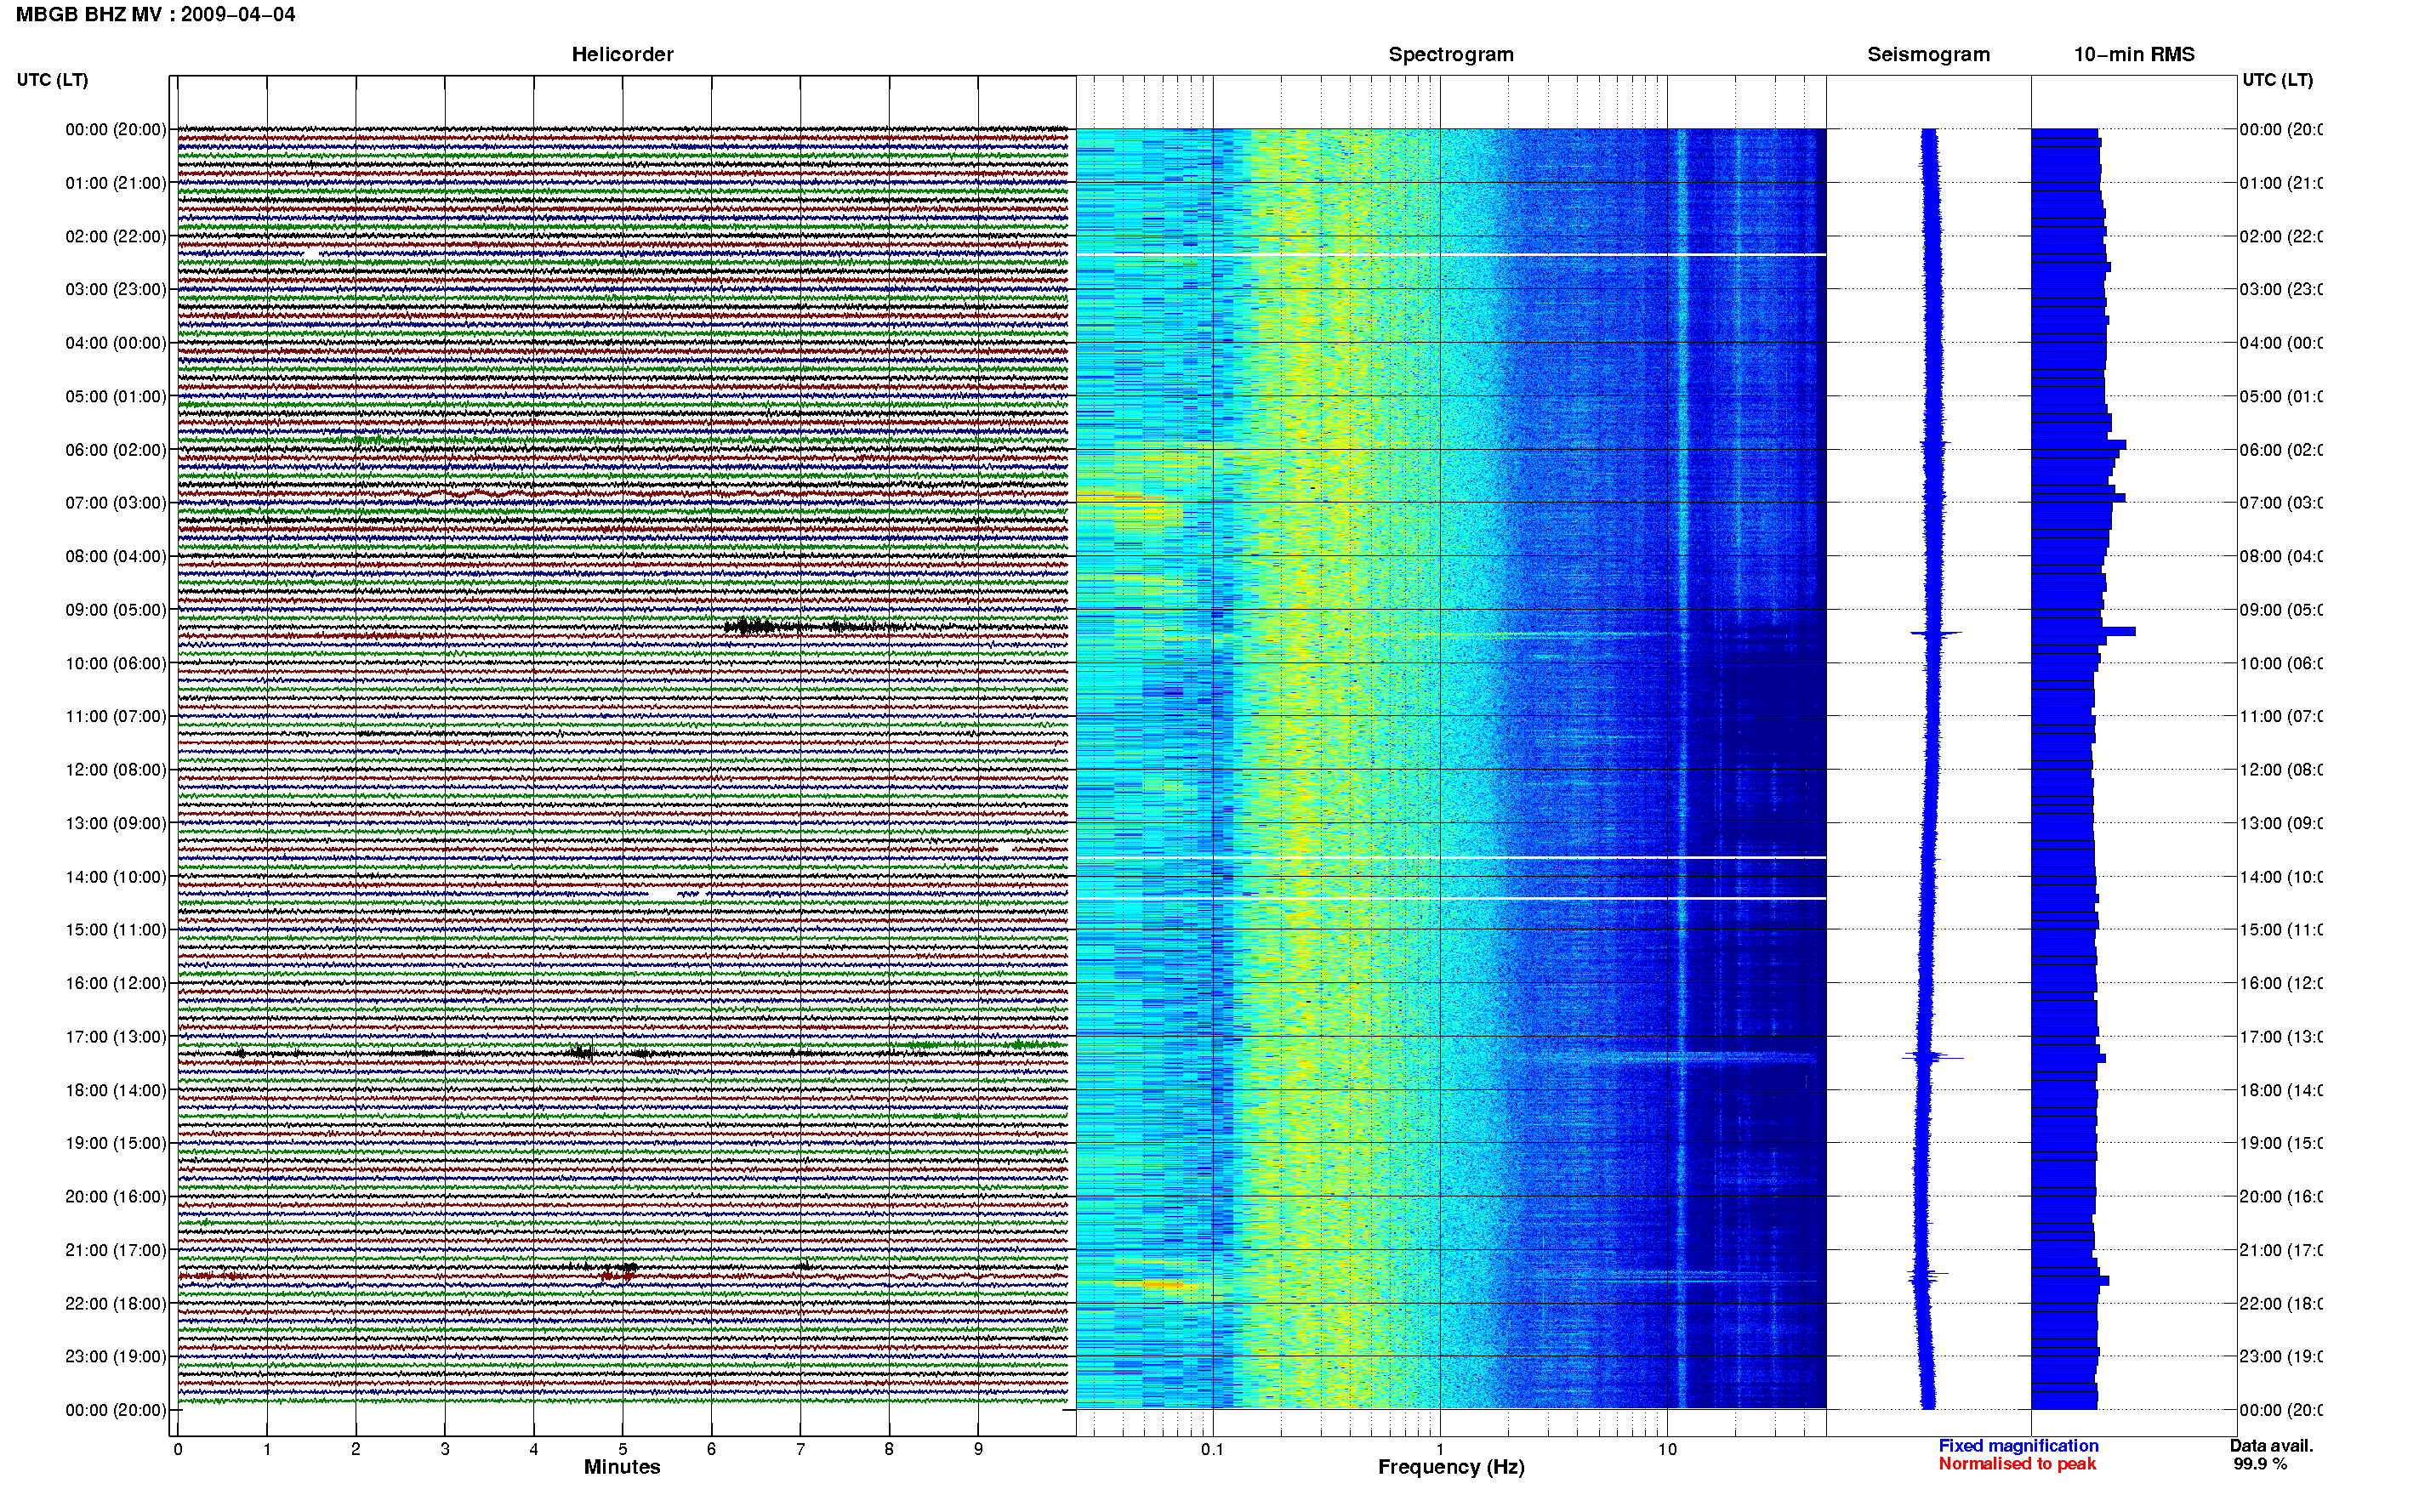Select the '03:00 (23:00)' time label
This screenshot has width=2419, height=1512.
click(x=116, y=290)
